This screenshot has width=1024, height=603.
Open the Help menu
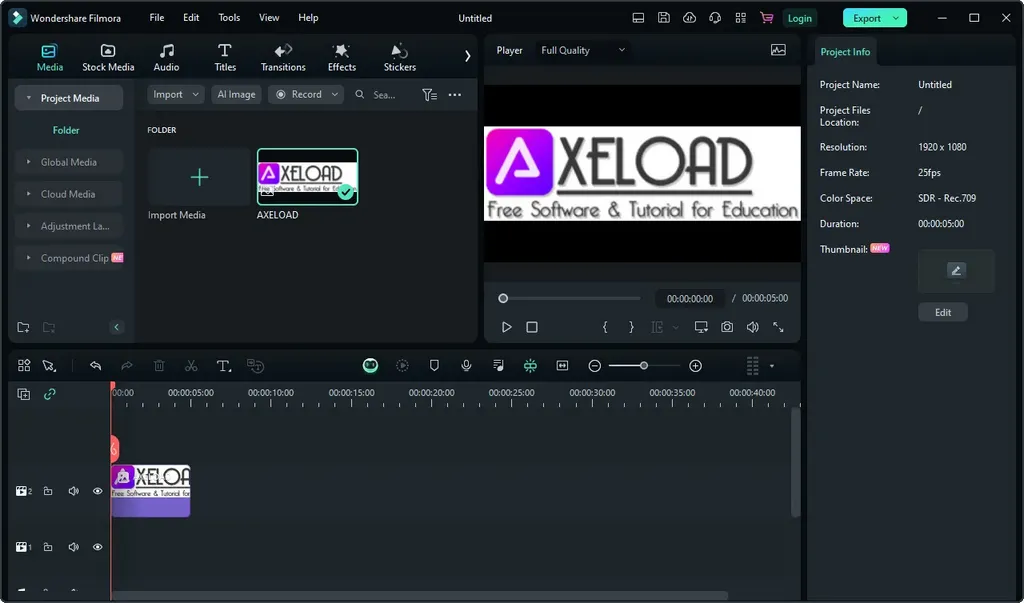[x=308, y=18]
